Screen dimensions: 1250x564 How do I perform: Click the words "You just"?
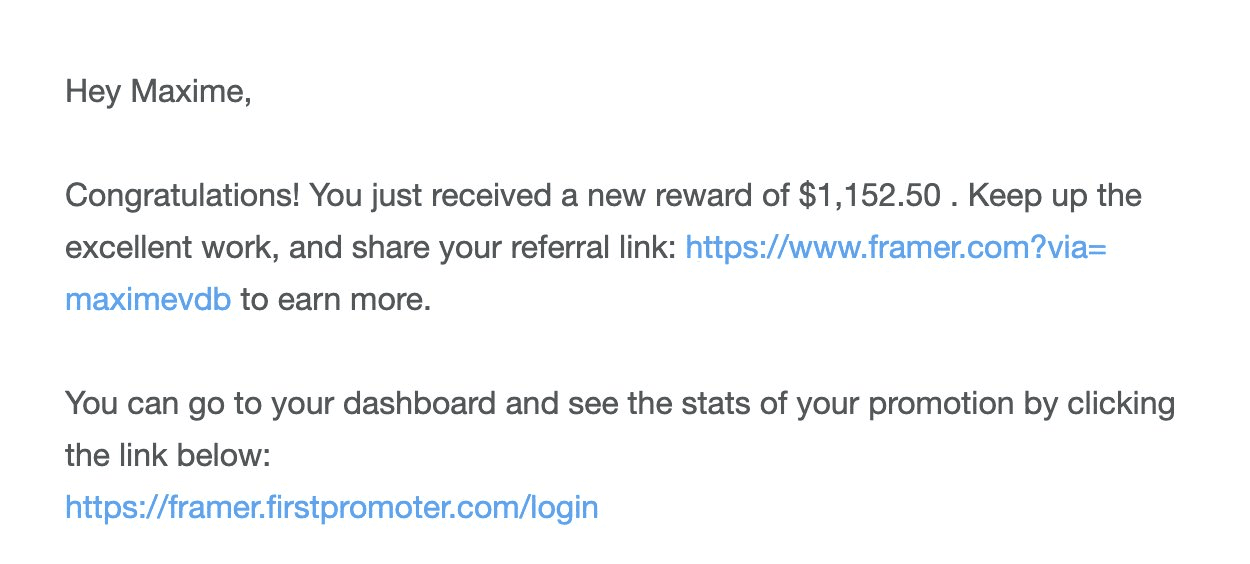(354, 196)
